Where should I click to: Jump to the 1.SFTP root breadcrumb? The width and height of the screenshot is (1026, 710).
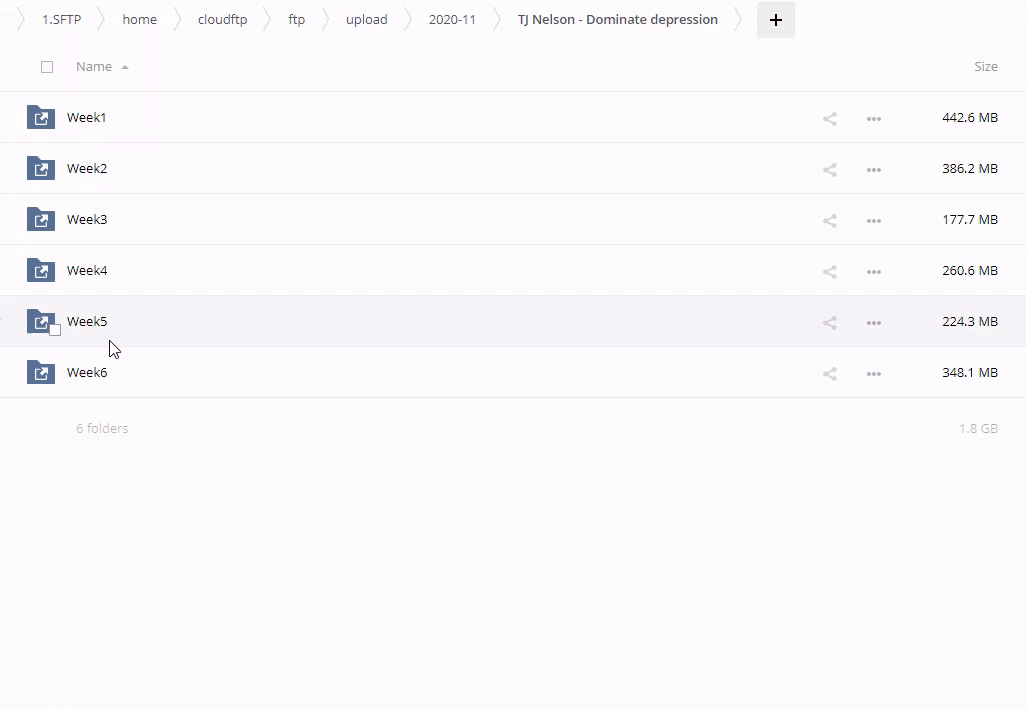[61, 20]
